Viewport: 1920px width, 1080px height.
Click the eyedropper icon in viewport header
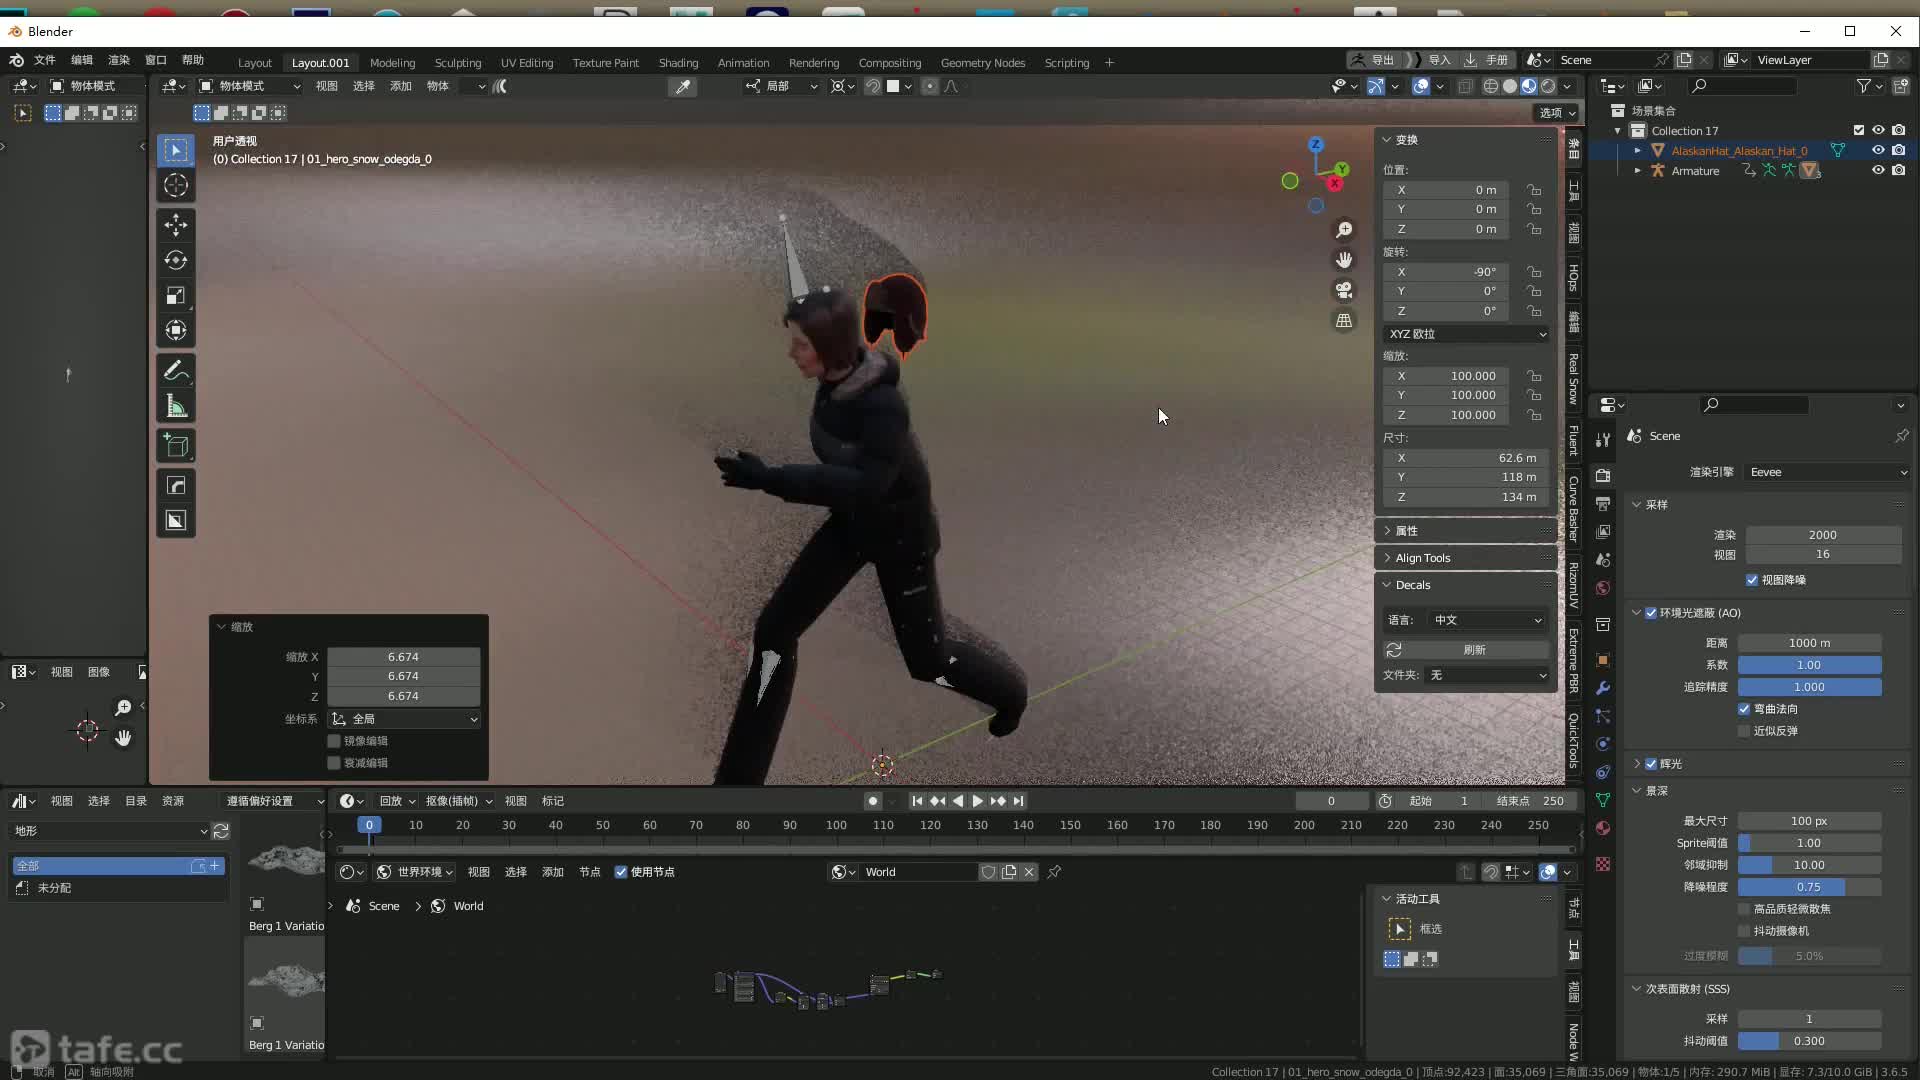point(683,87)
